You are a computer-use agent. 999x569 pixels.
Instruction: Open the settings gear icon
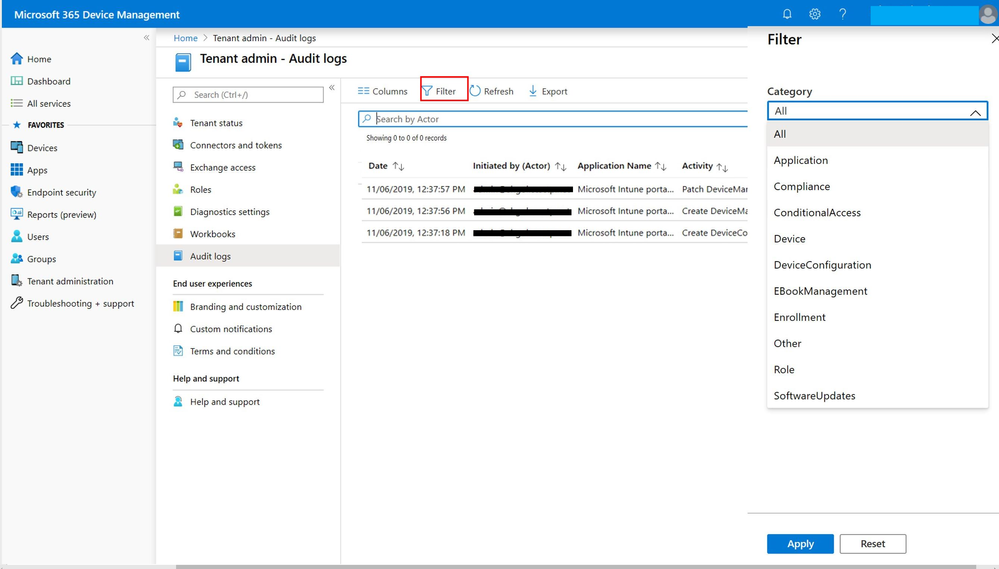pos(815,14)
